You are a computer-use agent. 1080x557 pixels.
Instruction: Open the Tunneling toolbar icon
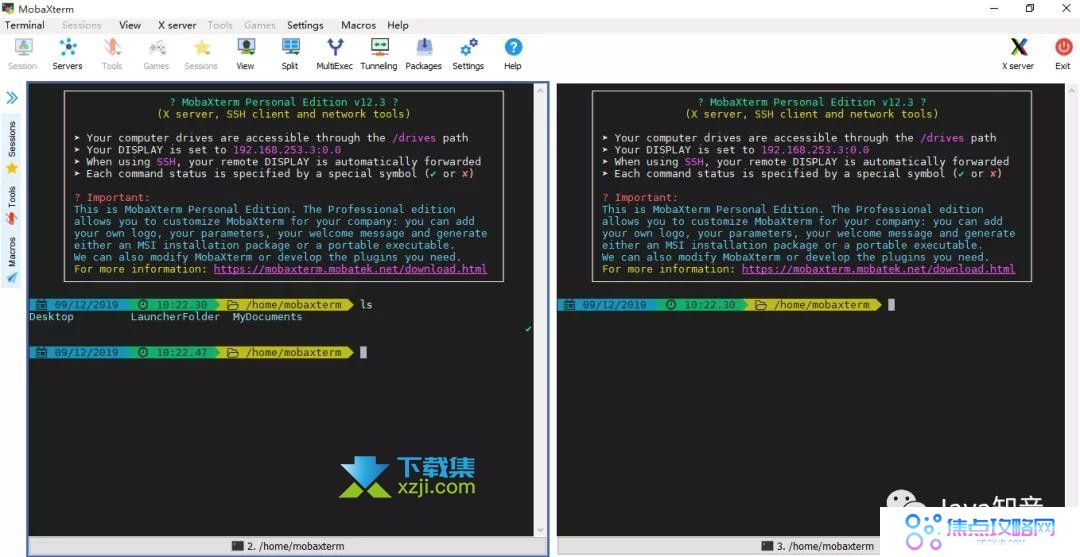[379, 54]
